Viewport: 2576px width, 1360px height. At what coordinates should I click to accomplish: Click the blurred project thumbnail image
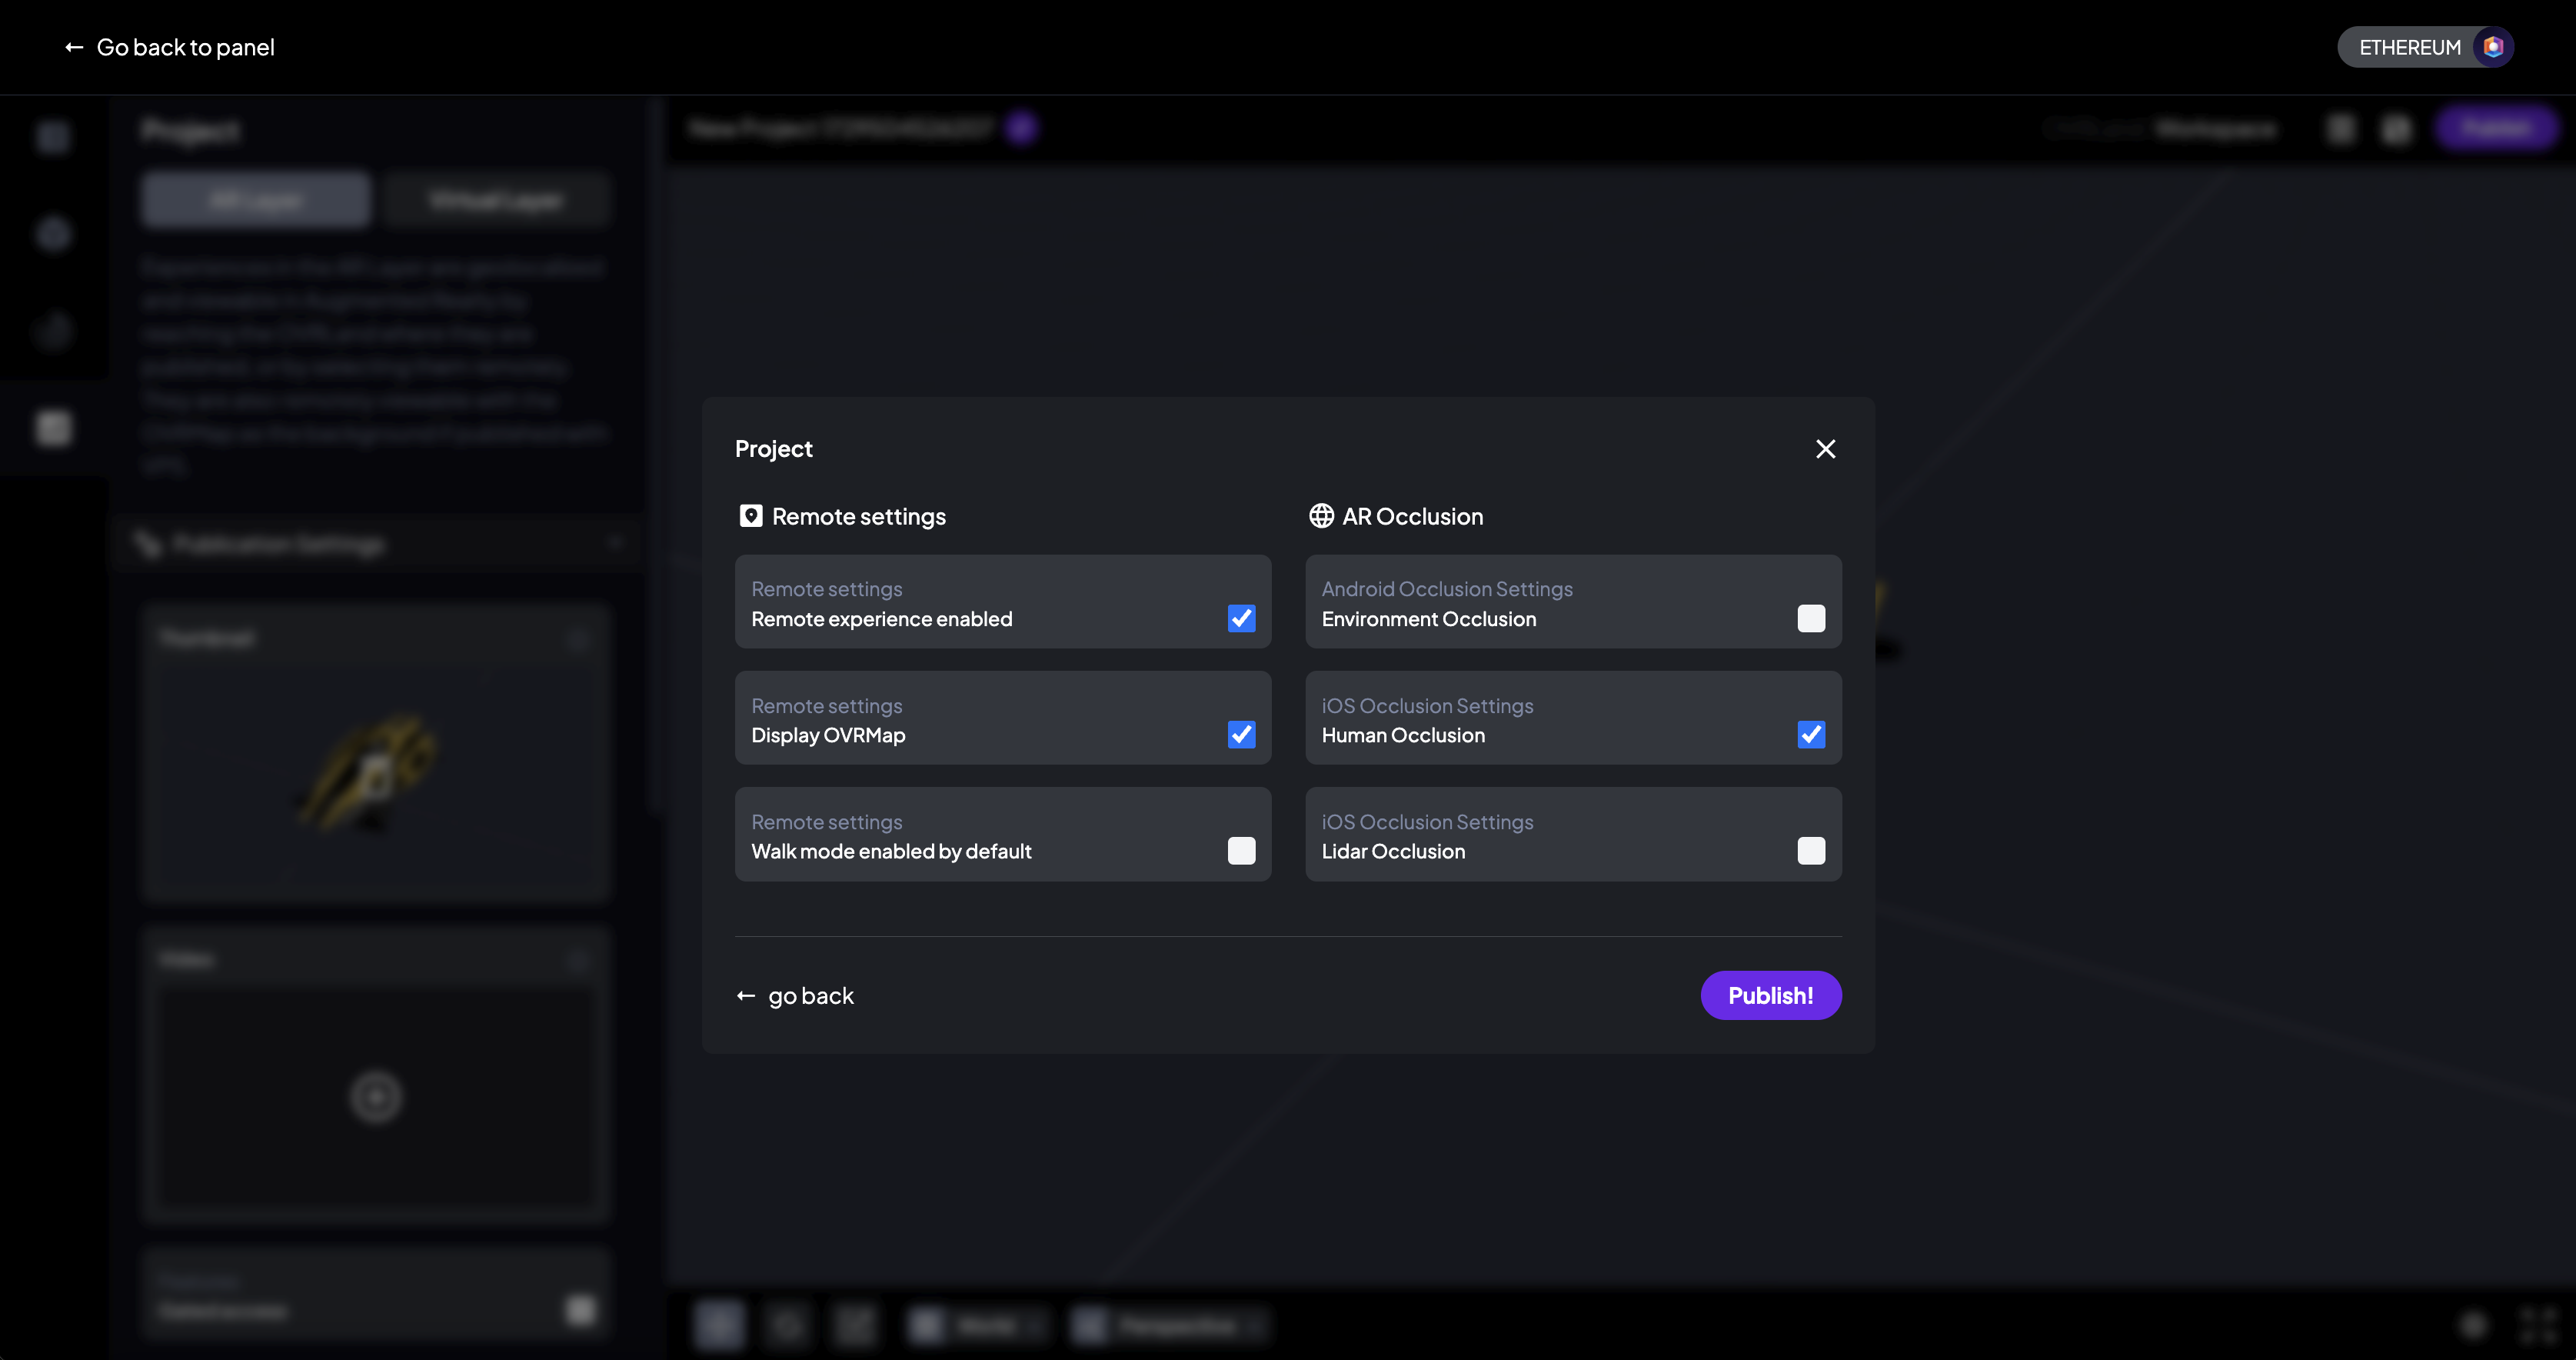(x=375, y=770)
